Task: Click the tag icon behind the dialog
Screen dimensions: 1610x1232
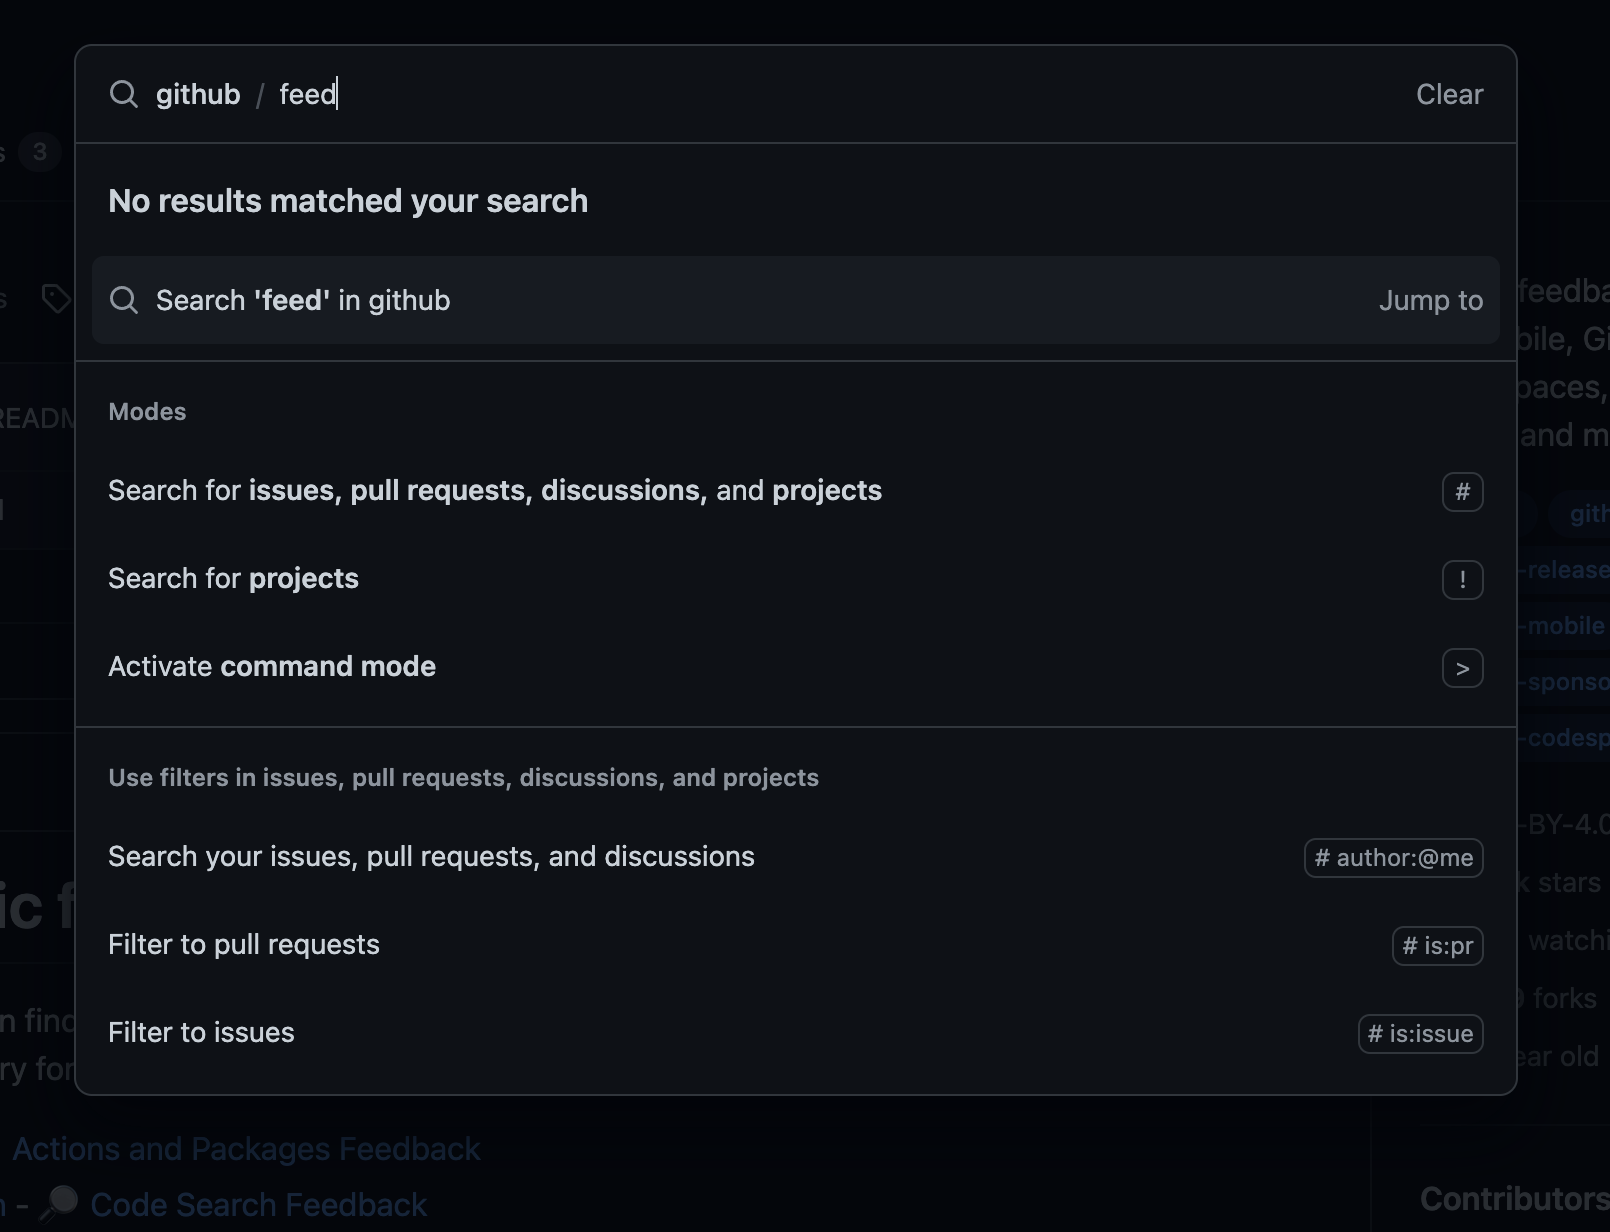Action: (56, 298)
